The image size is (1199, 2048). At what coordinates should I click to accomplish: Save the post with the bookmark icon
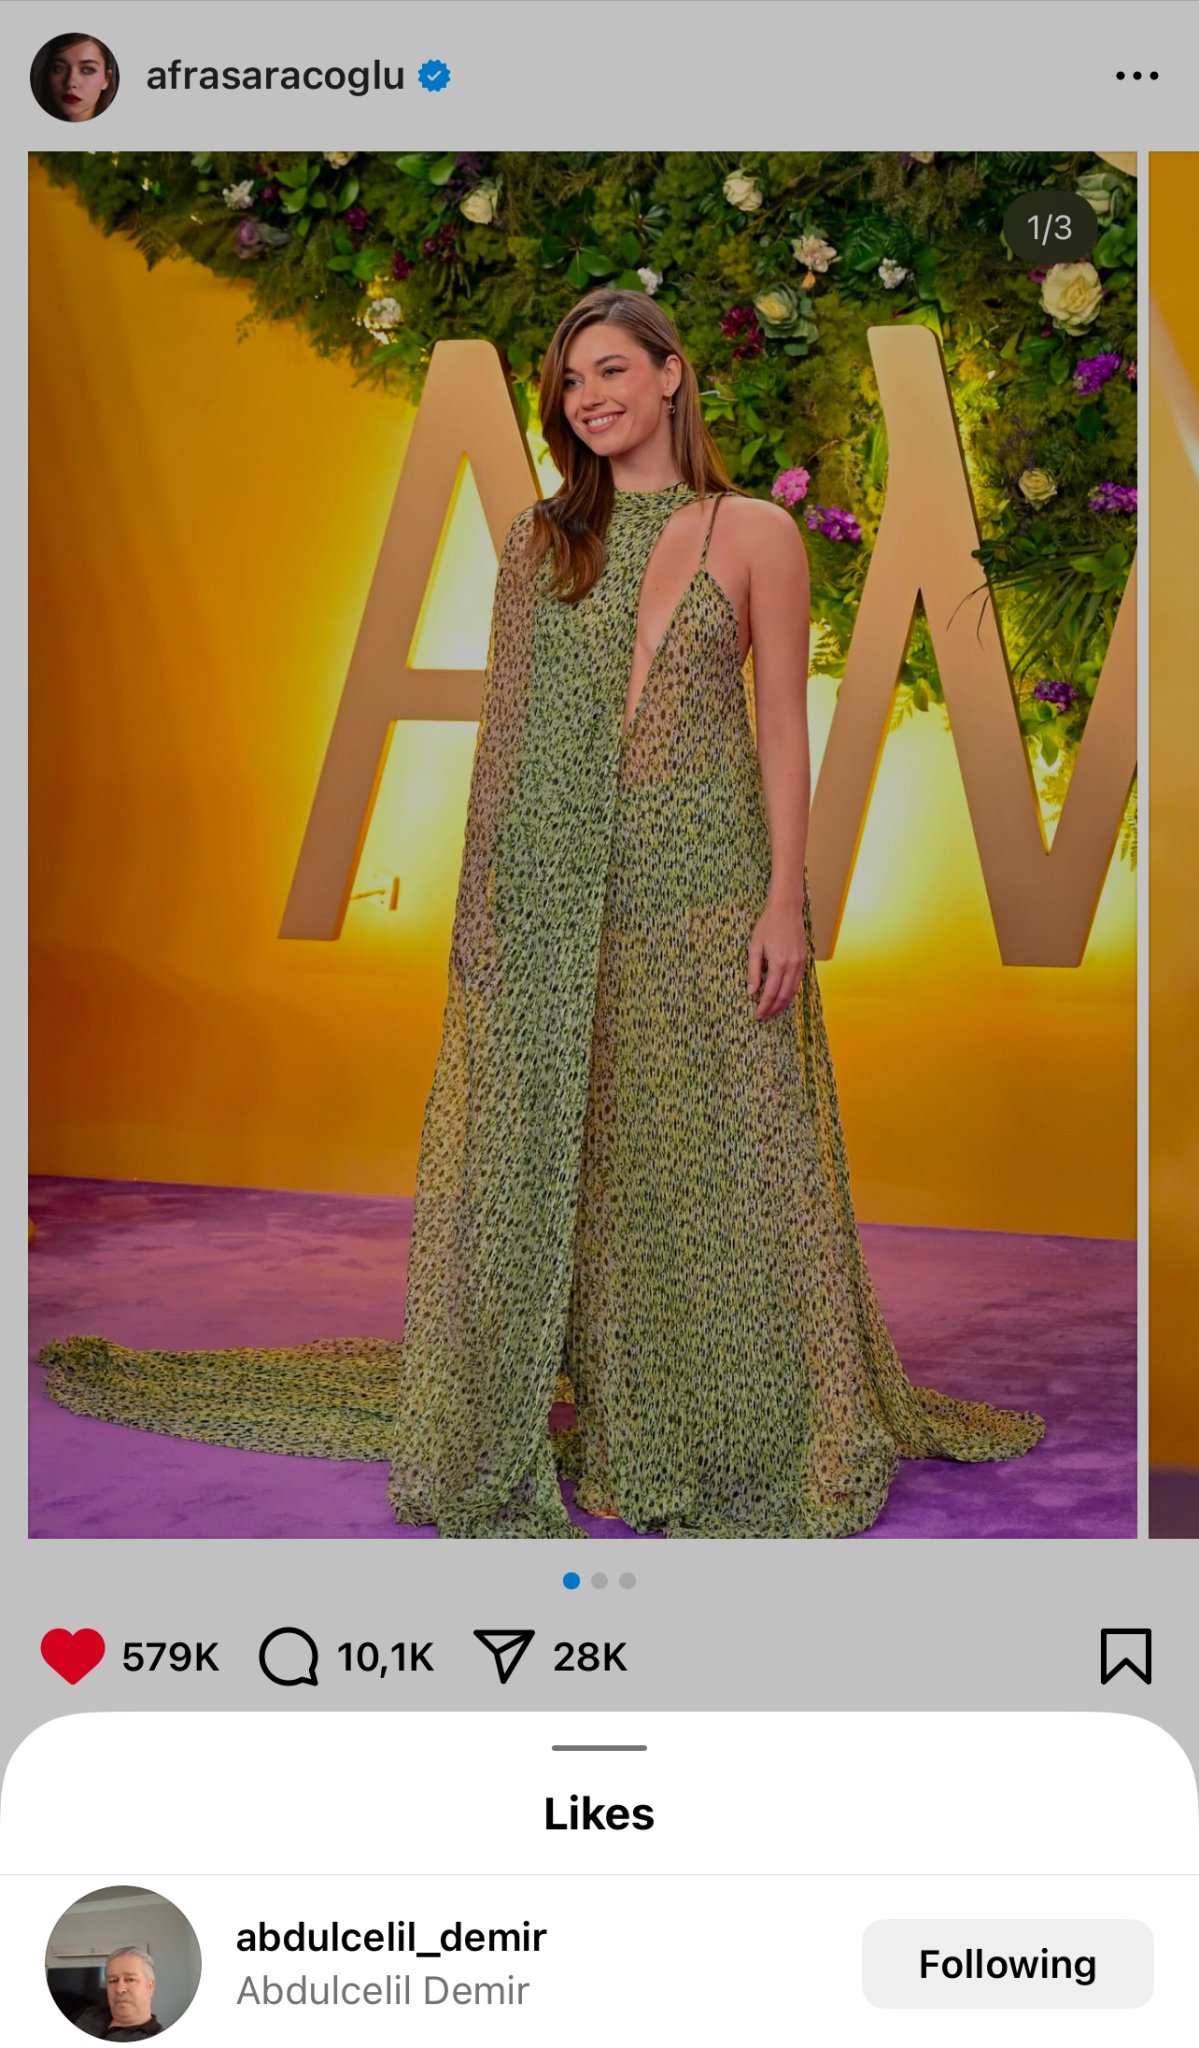(x=1125, y=1656)
